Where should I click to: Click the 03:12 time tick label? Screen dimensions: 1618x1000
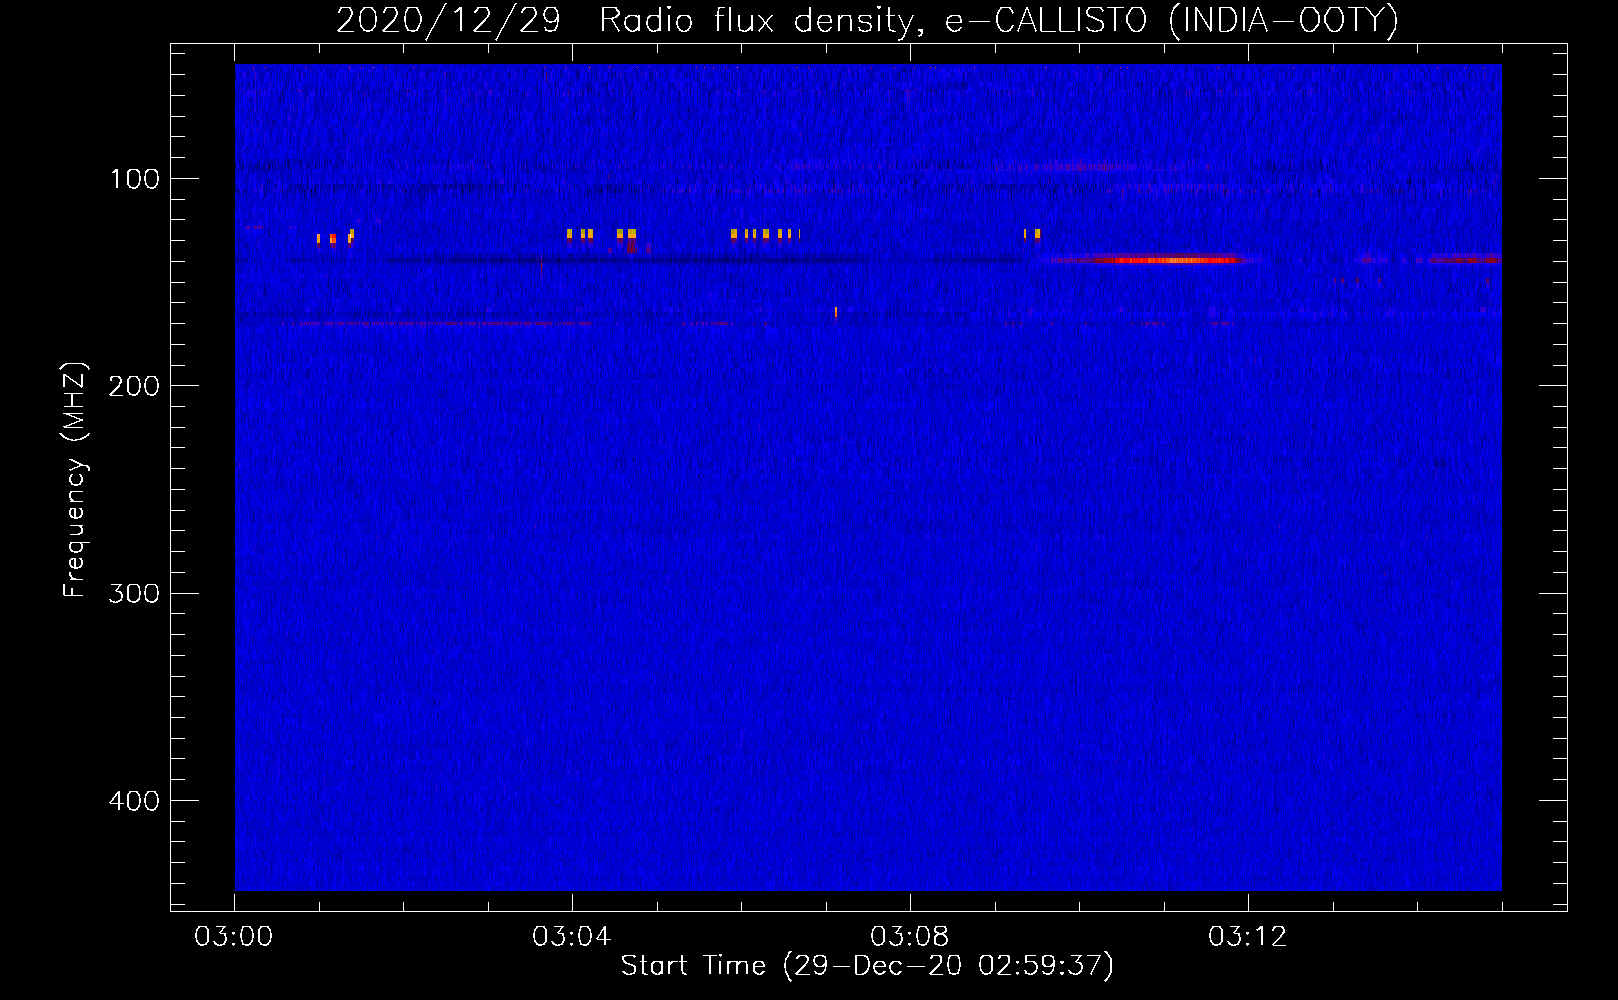click(1248, 937)
